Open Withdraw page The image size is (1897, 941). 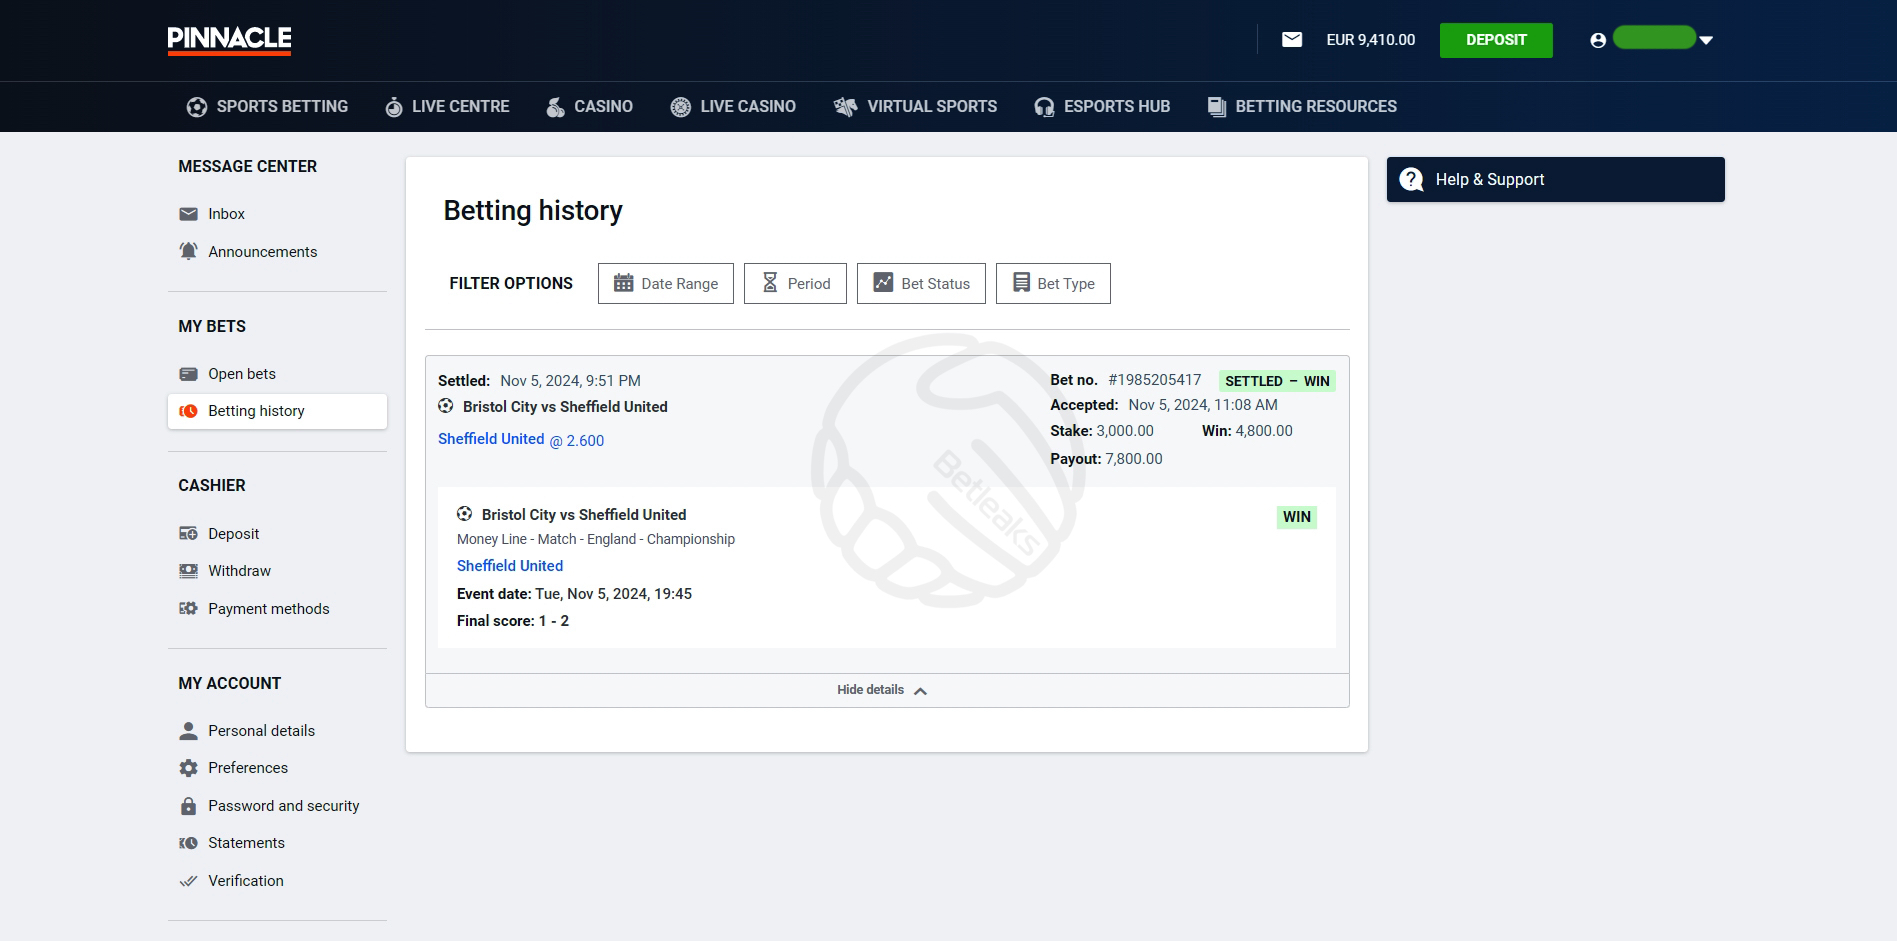[x=239, y=571]
